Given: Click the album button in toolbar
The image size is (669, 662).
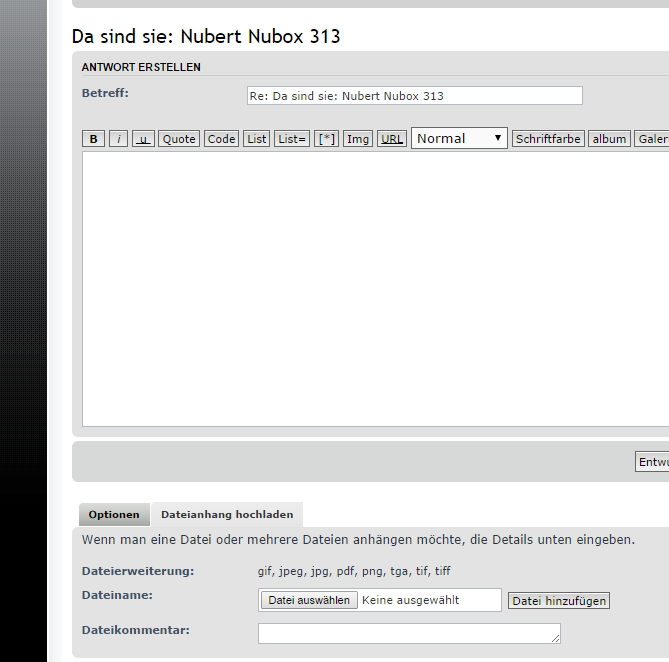Looking at the screenshot, I should click(609, 139).
